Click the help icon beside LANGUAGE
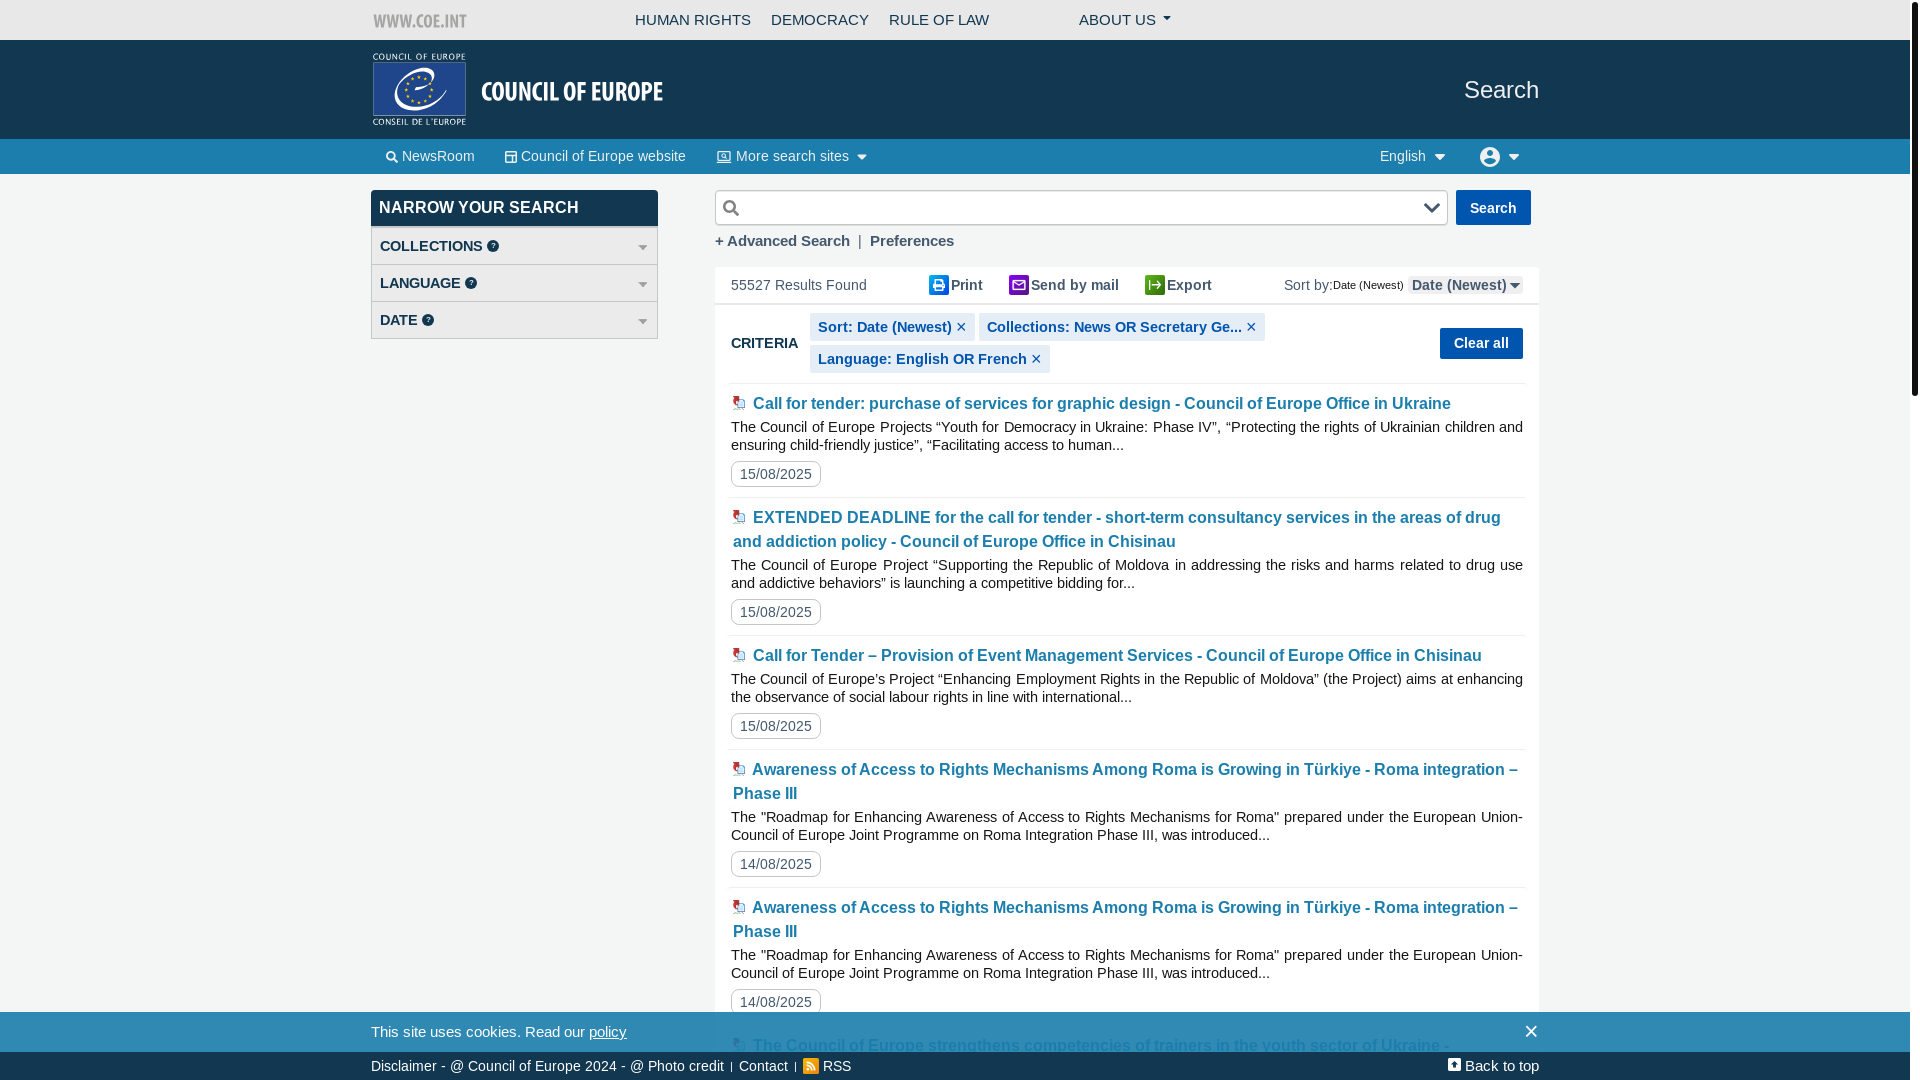 coord(471,283)
